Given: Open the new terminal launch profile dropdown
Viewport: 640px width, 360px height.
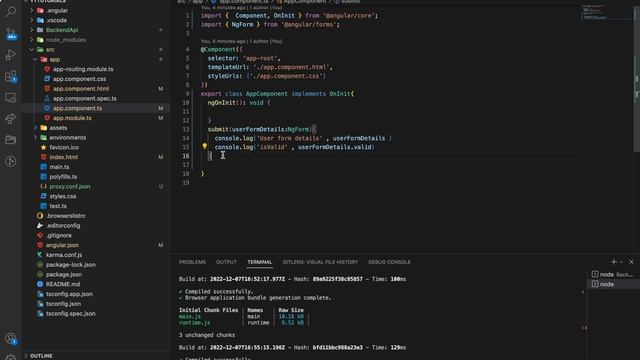Looking at the screenshot, I should (x=621, y=262).
